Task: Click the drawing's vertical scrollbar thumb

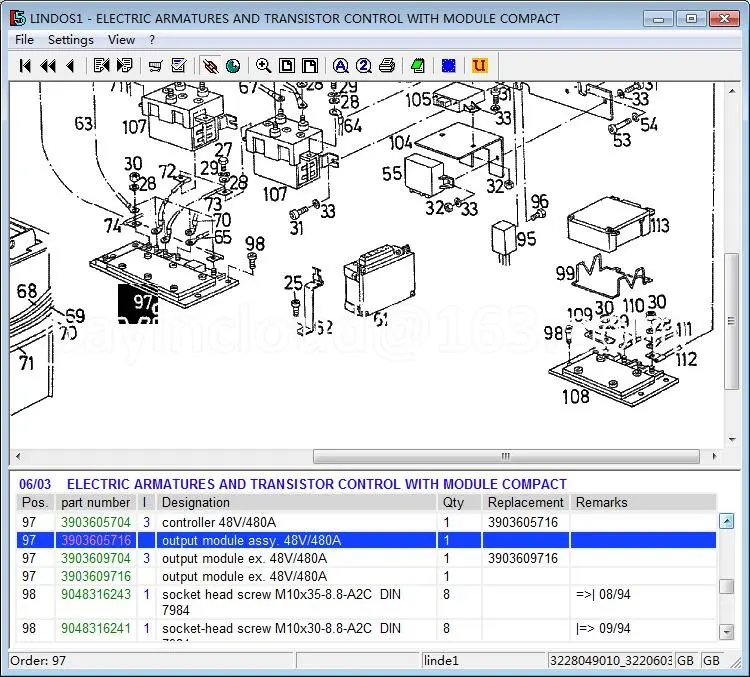Action: point(732,321)
